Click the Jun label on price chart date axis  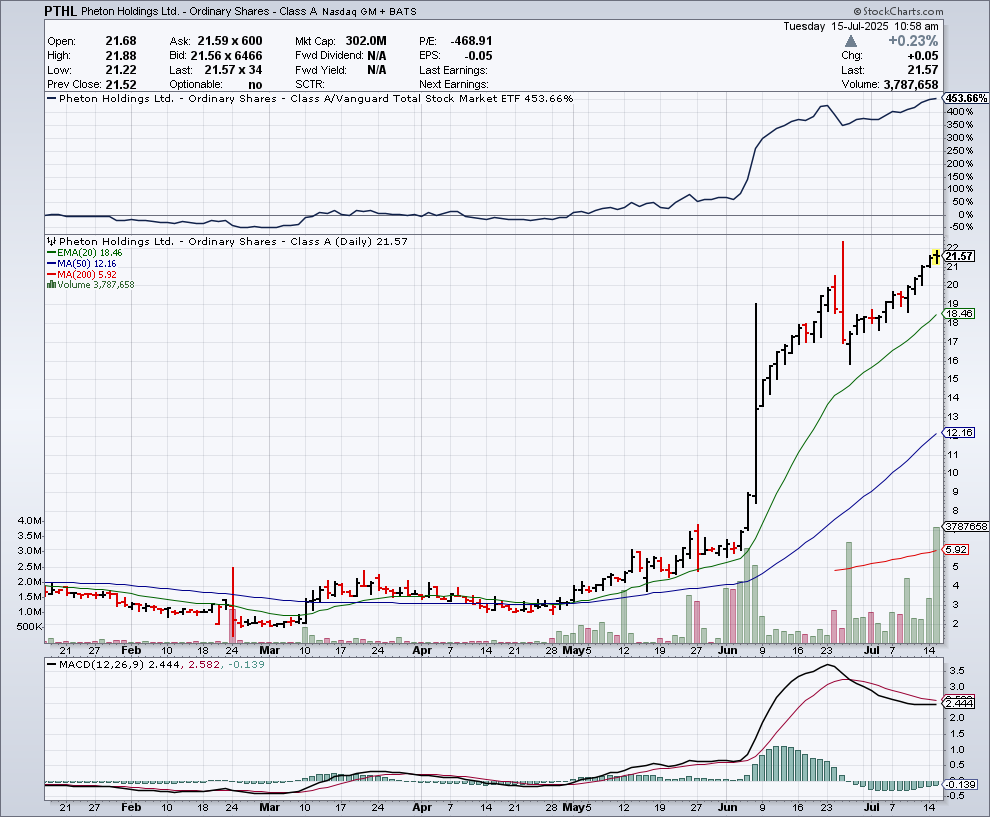pos(727,650)
